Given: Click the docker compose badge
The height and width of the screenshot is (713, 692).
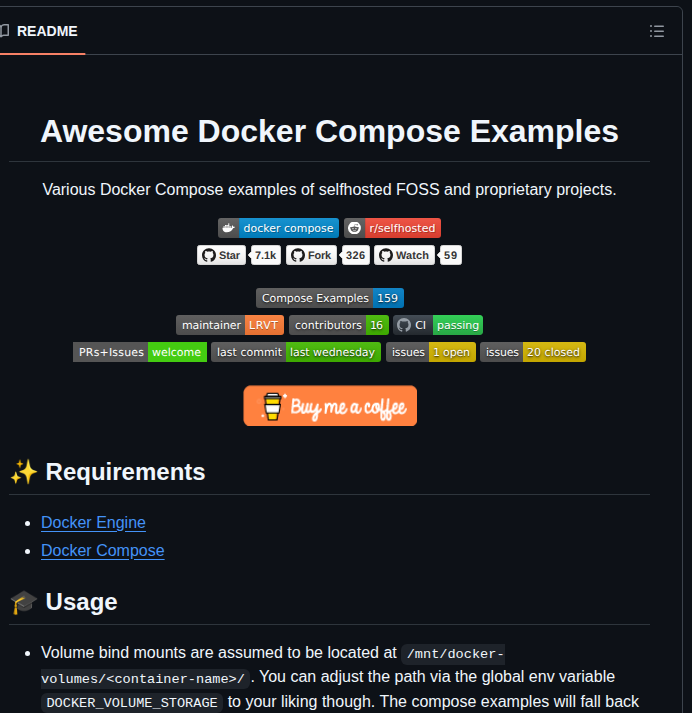Looking at the screenshot, I should coord(278,228).
